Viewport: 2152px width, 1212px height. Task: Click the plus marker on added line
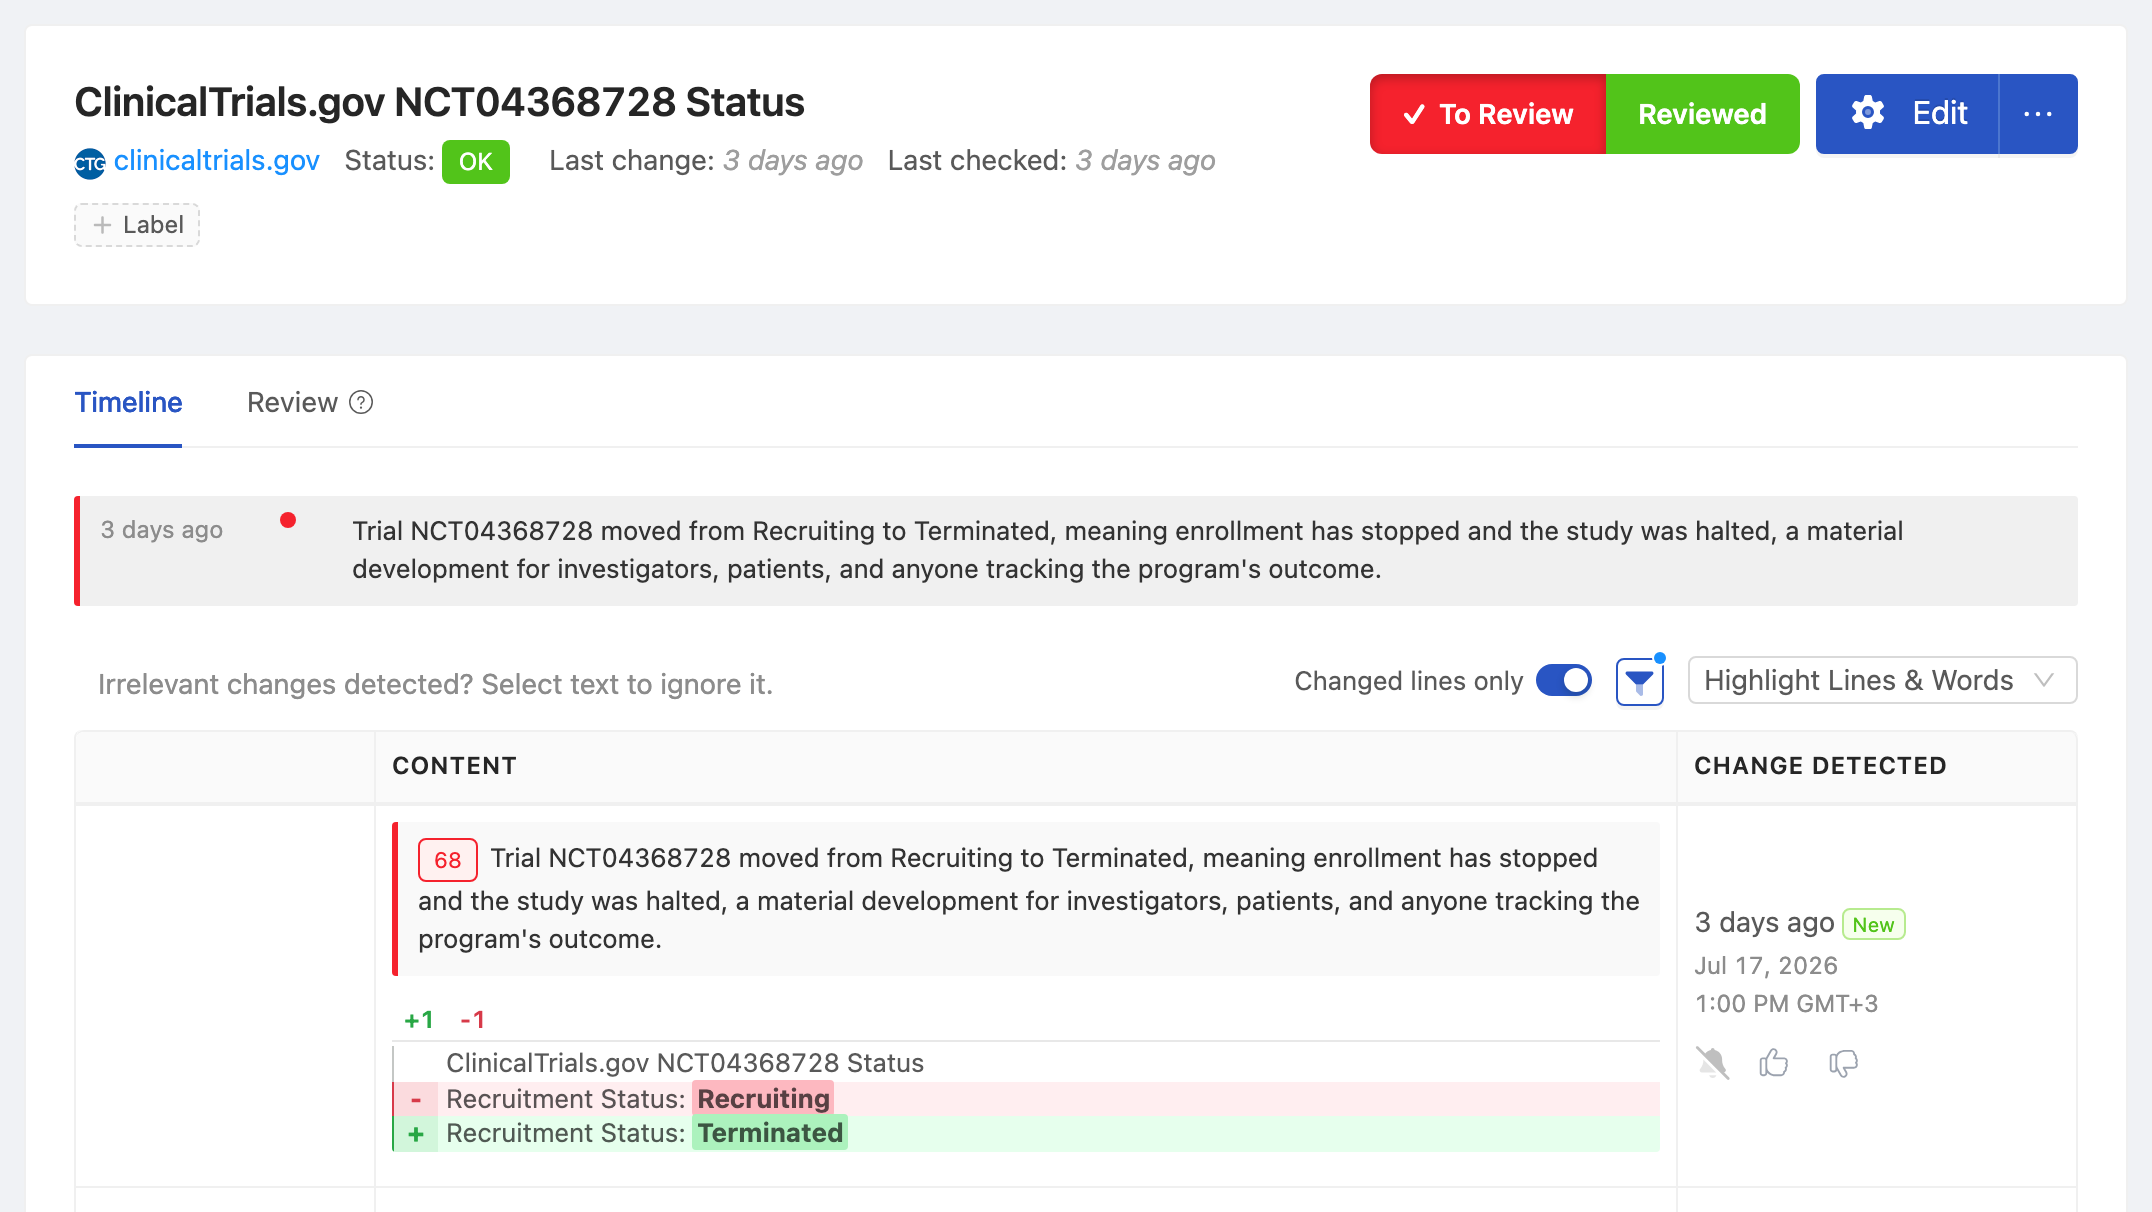click(416, 1134)
